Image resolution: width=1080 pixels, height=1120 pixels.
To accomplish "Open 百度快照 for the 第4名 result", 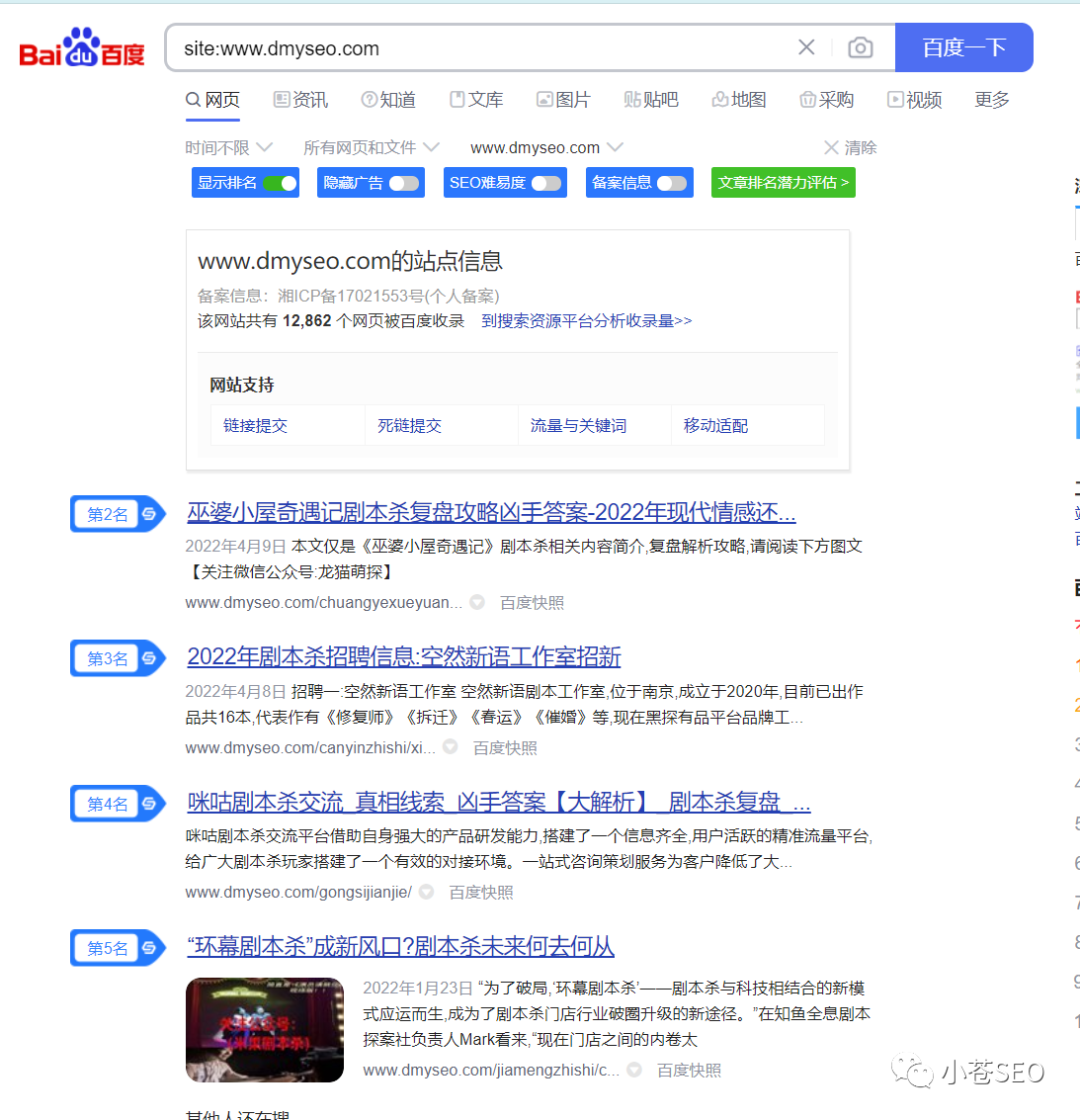I will click(x=481, y=892).
